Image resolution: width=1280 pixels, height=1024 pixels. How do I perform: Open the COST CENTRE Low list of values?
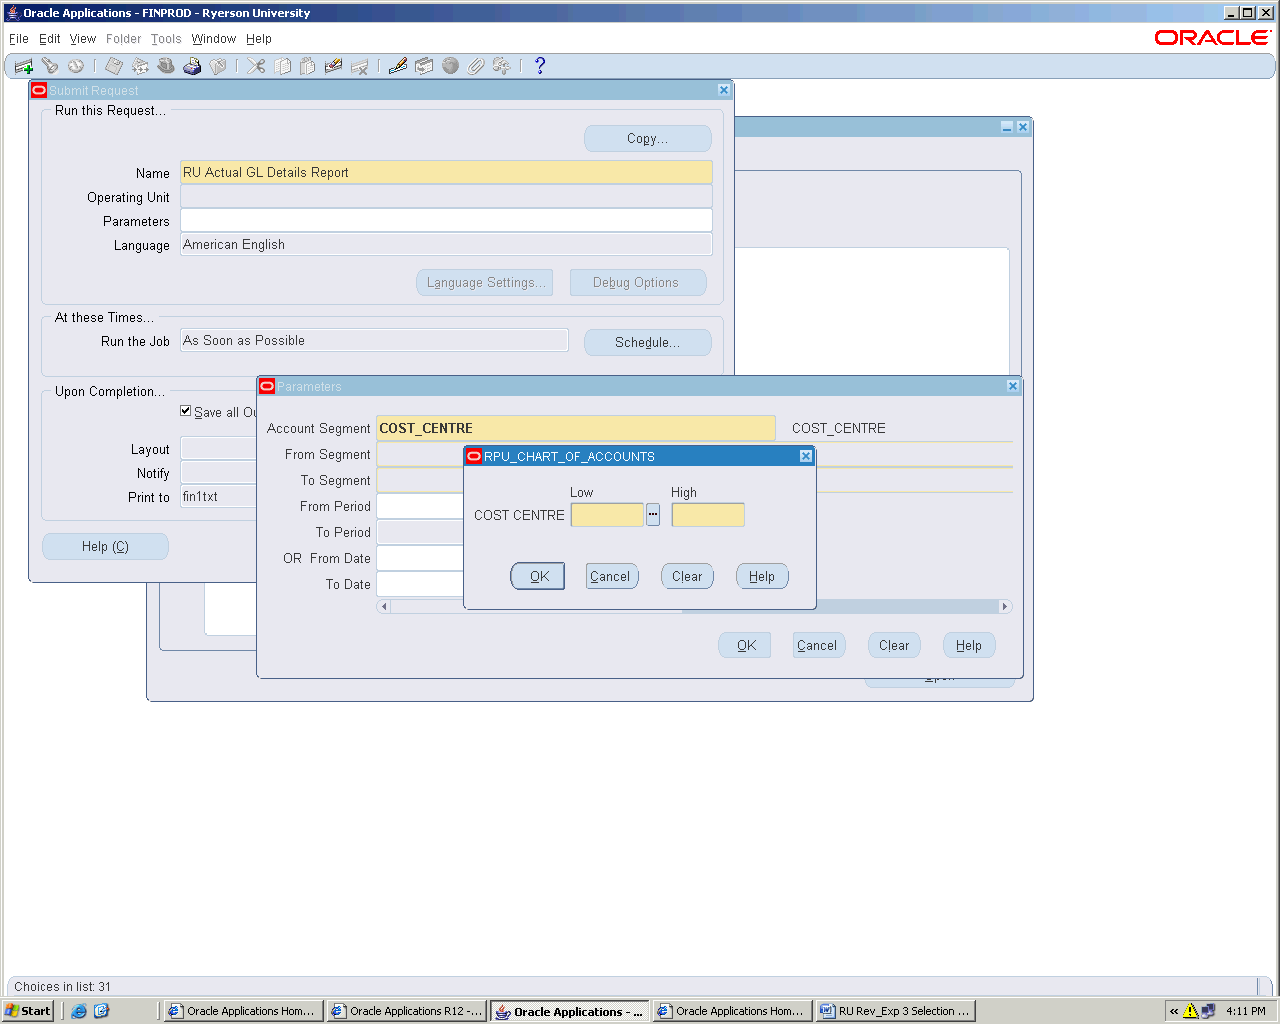point(653,515)
